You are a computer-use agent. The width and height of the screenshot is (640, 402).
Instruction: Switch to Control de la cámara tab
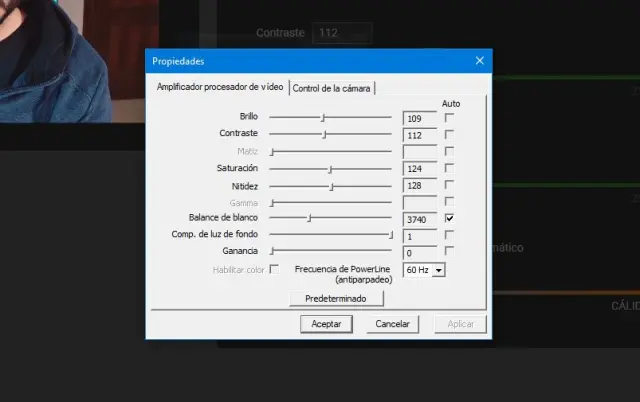(332, 88)
